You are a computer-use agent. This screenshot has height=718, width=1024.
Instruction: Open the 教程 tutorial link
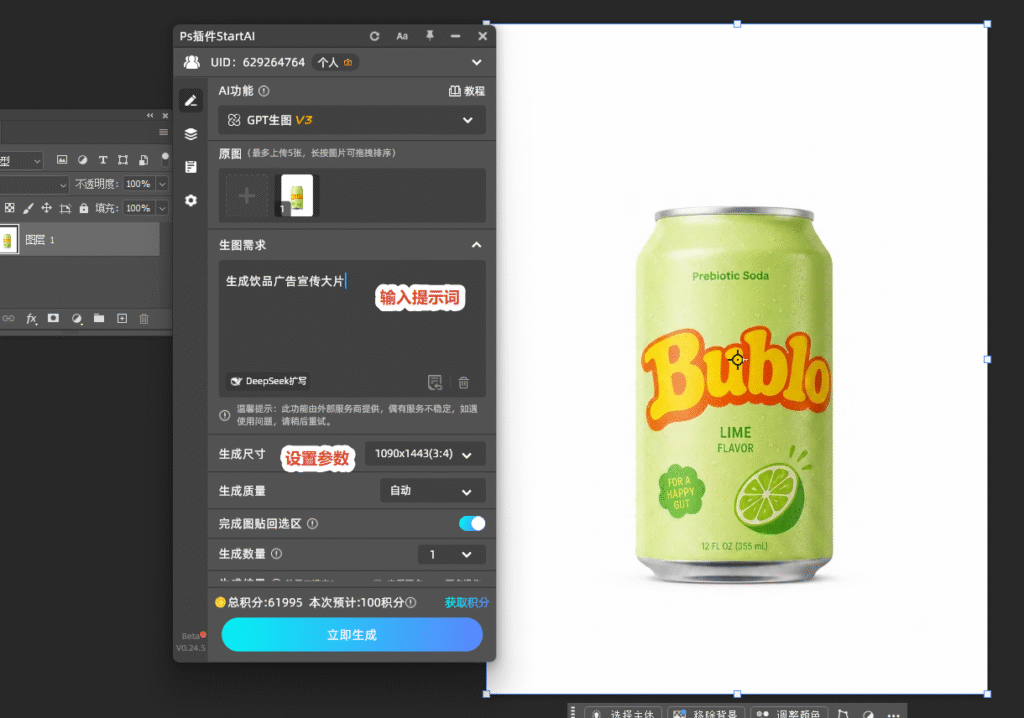tap(467, 91)
